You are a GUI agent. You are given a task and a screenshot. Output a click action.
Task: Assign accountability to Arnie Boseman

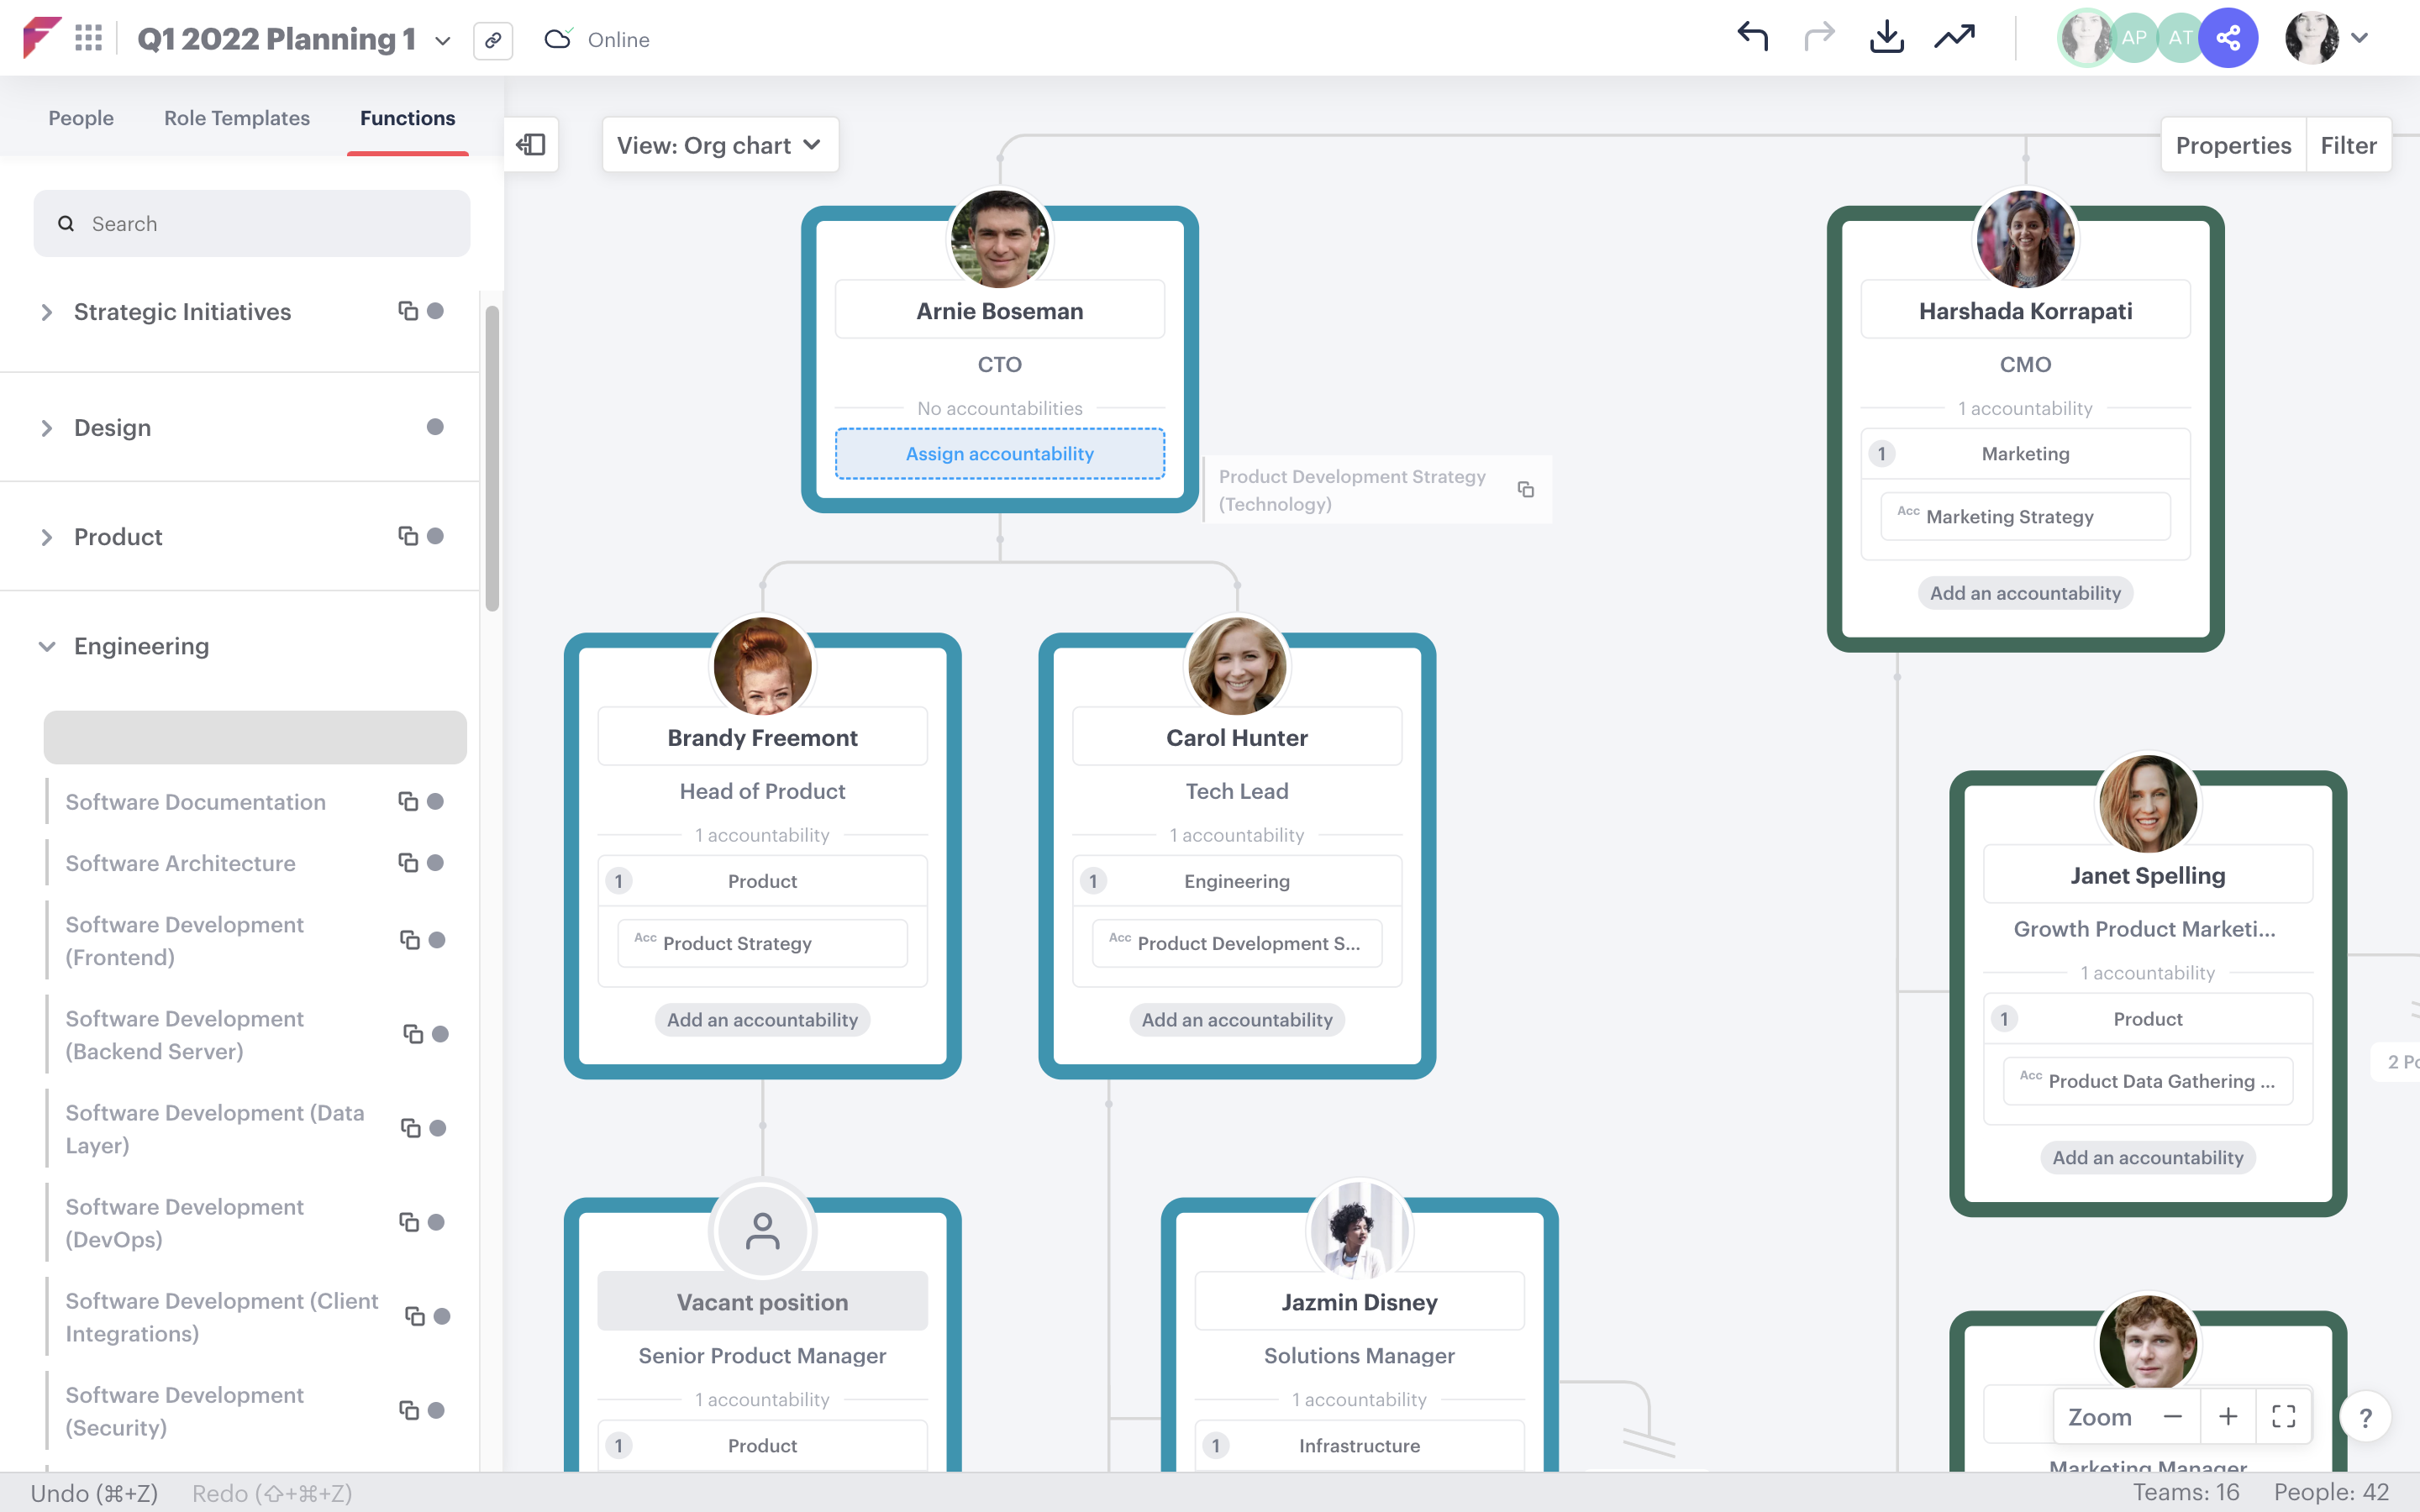999,453
